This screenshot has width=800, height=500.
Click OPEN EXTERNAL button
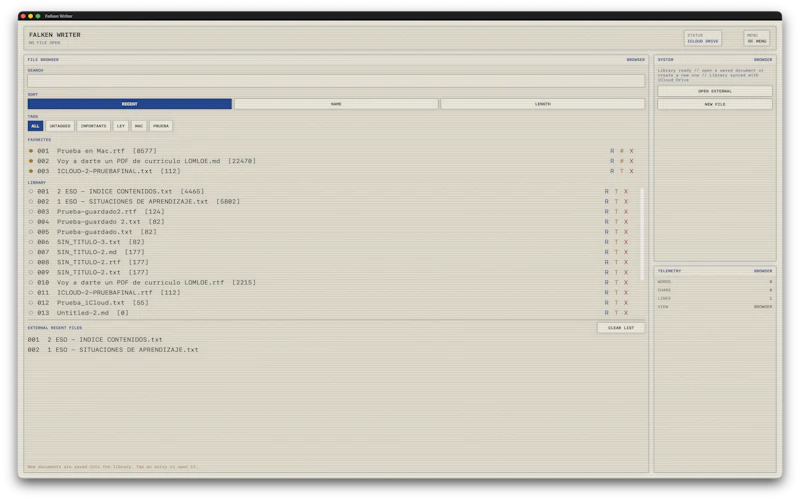[x=715, y=91]
